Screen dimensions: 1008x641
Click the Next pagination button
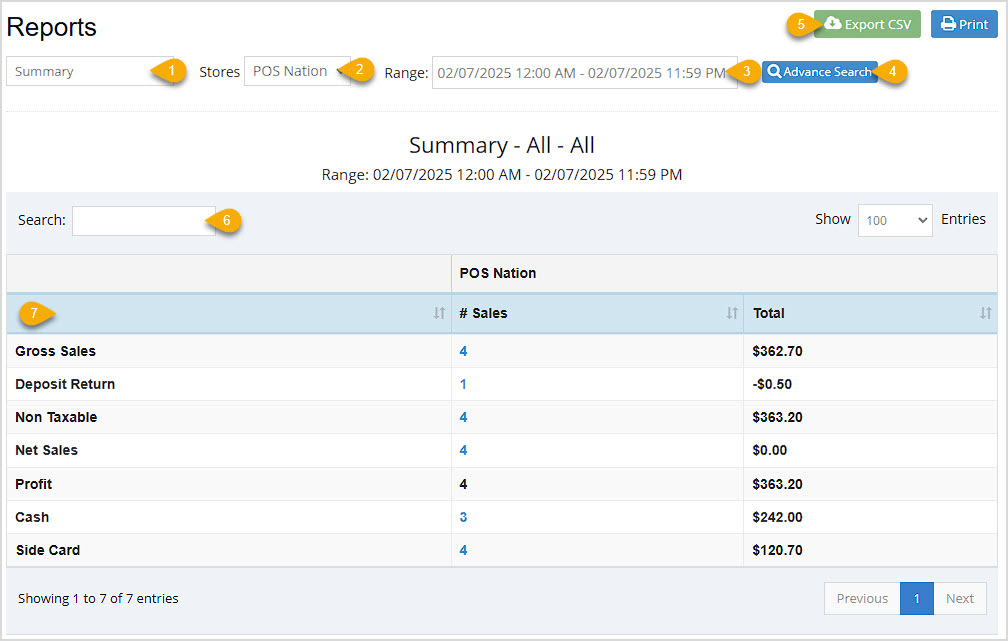[x=959, y=598]
